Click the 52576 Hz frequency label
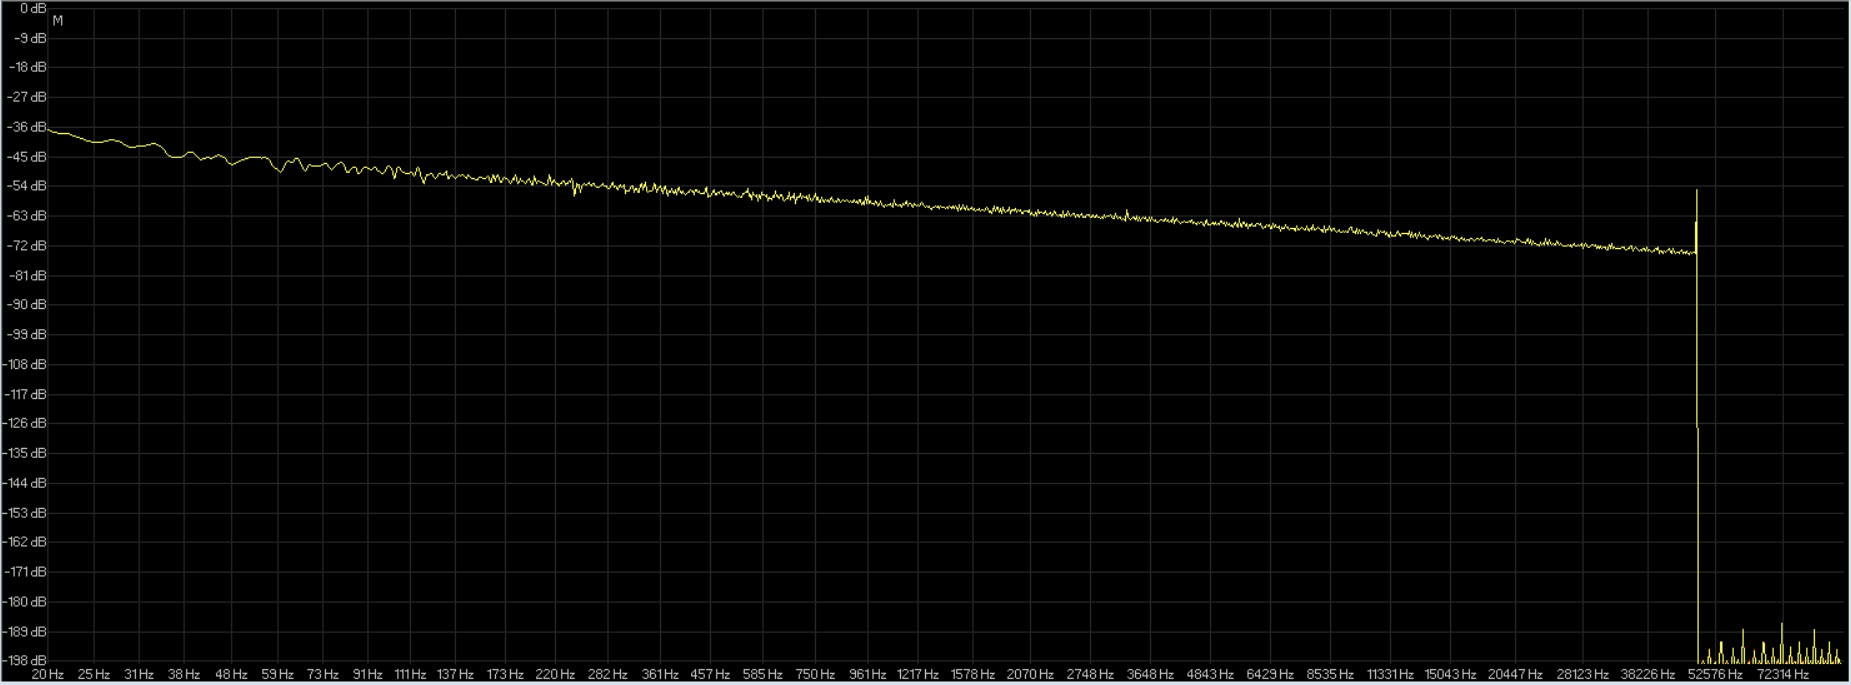Screen dimensions: 1851x685 click(x=1715, y=675)
